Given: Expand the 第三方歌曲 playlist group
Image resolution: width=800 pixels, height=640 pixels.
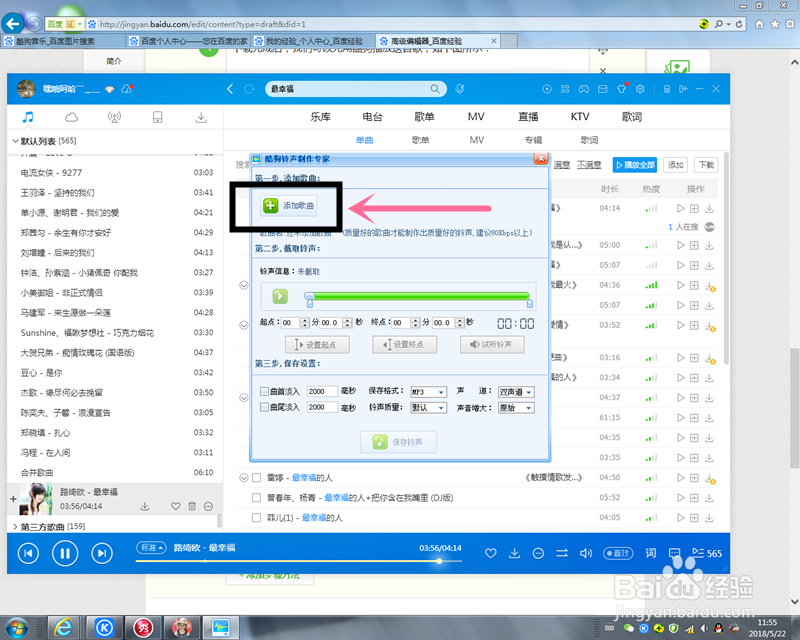Looking at the screenshot, I should coord(15,527).
